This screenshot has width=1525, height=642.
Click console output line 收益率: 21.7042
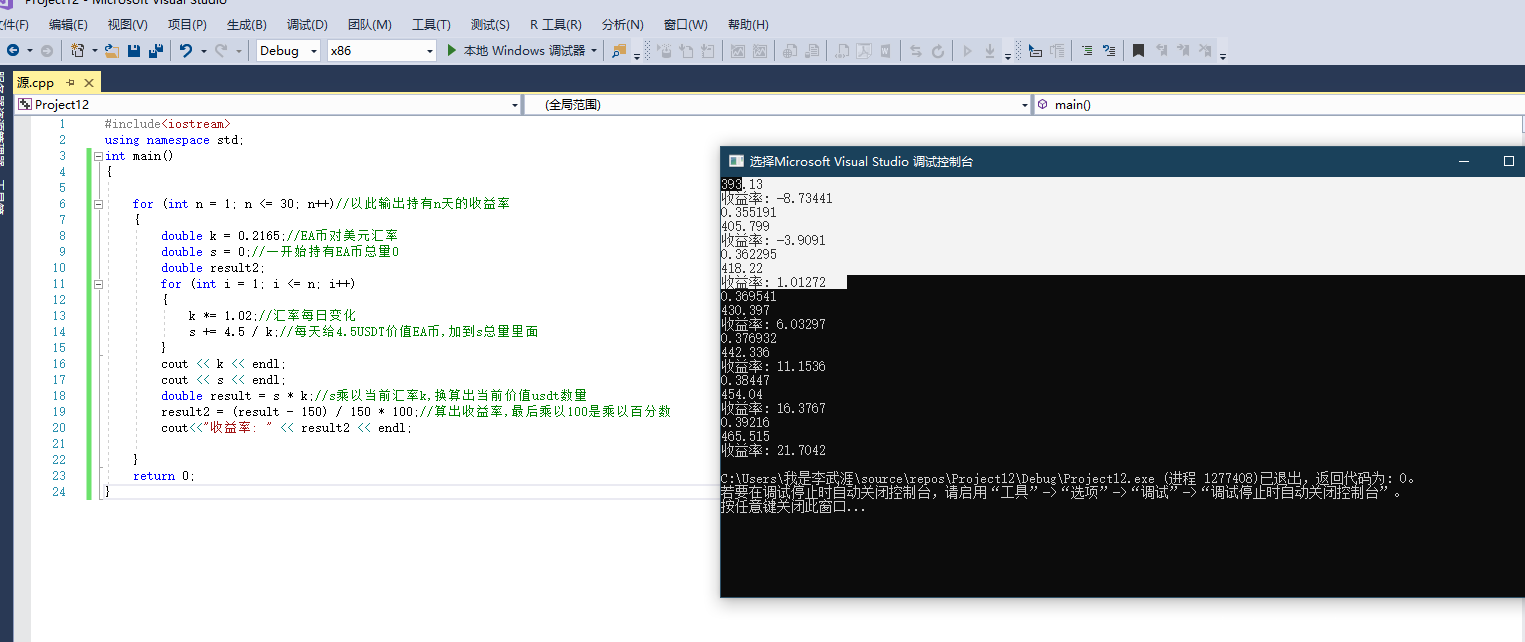(x=773, y=451)
